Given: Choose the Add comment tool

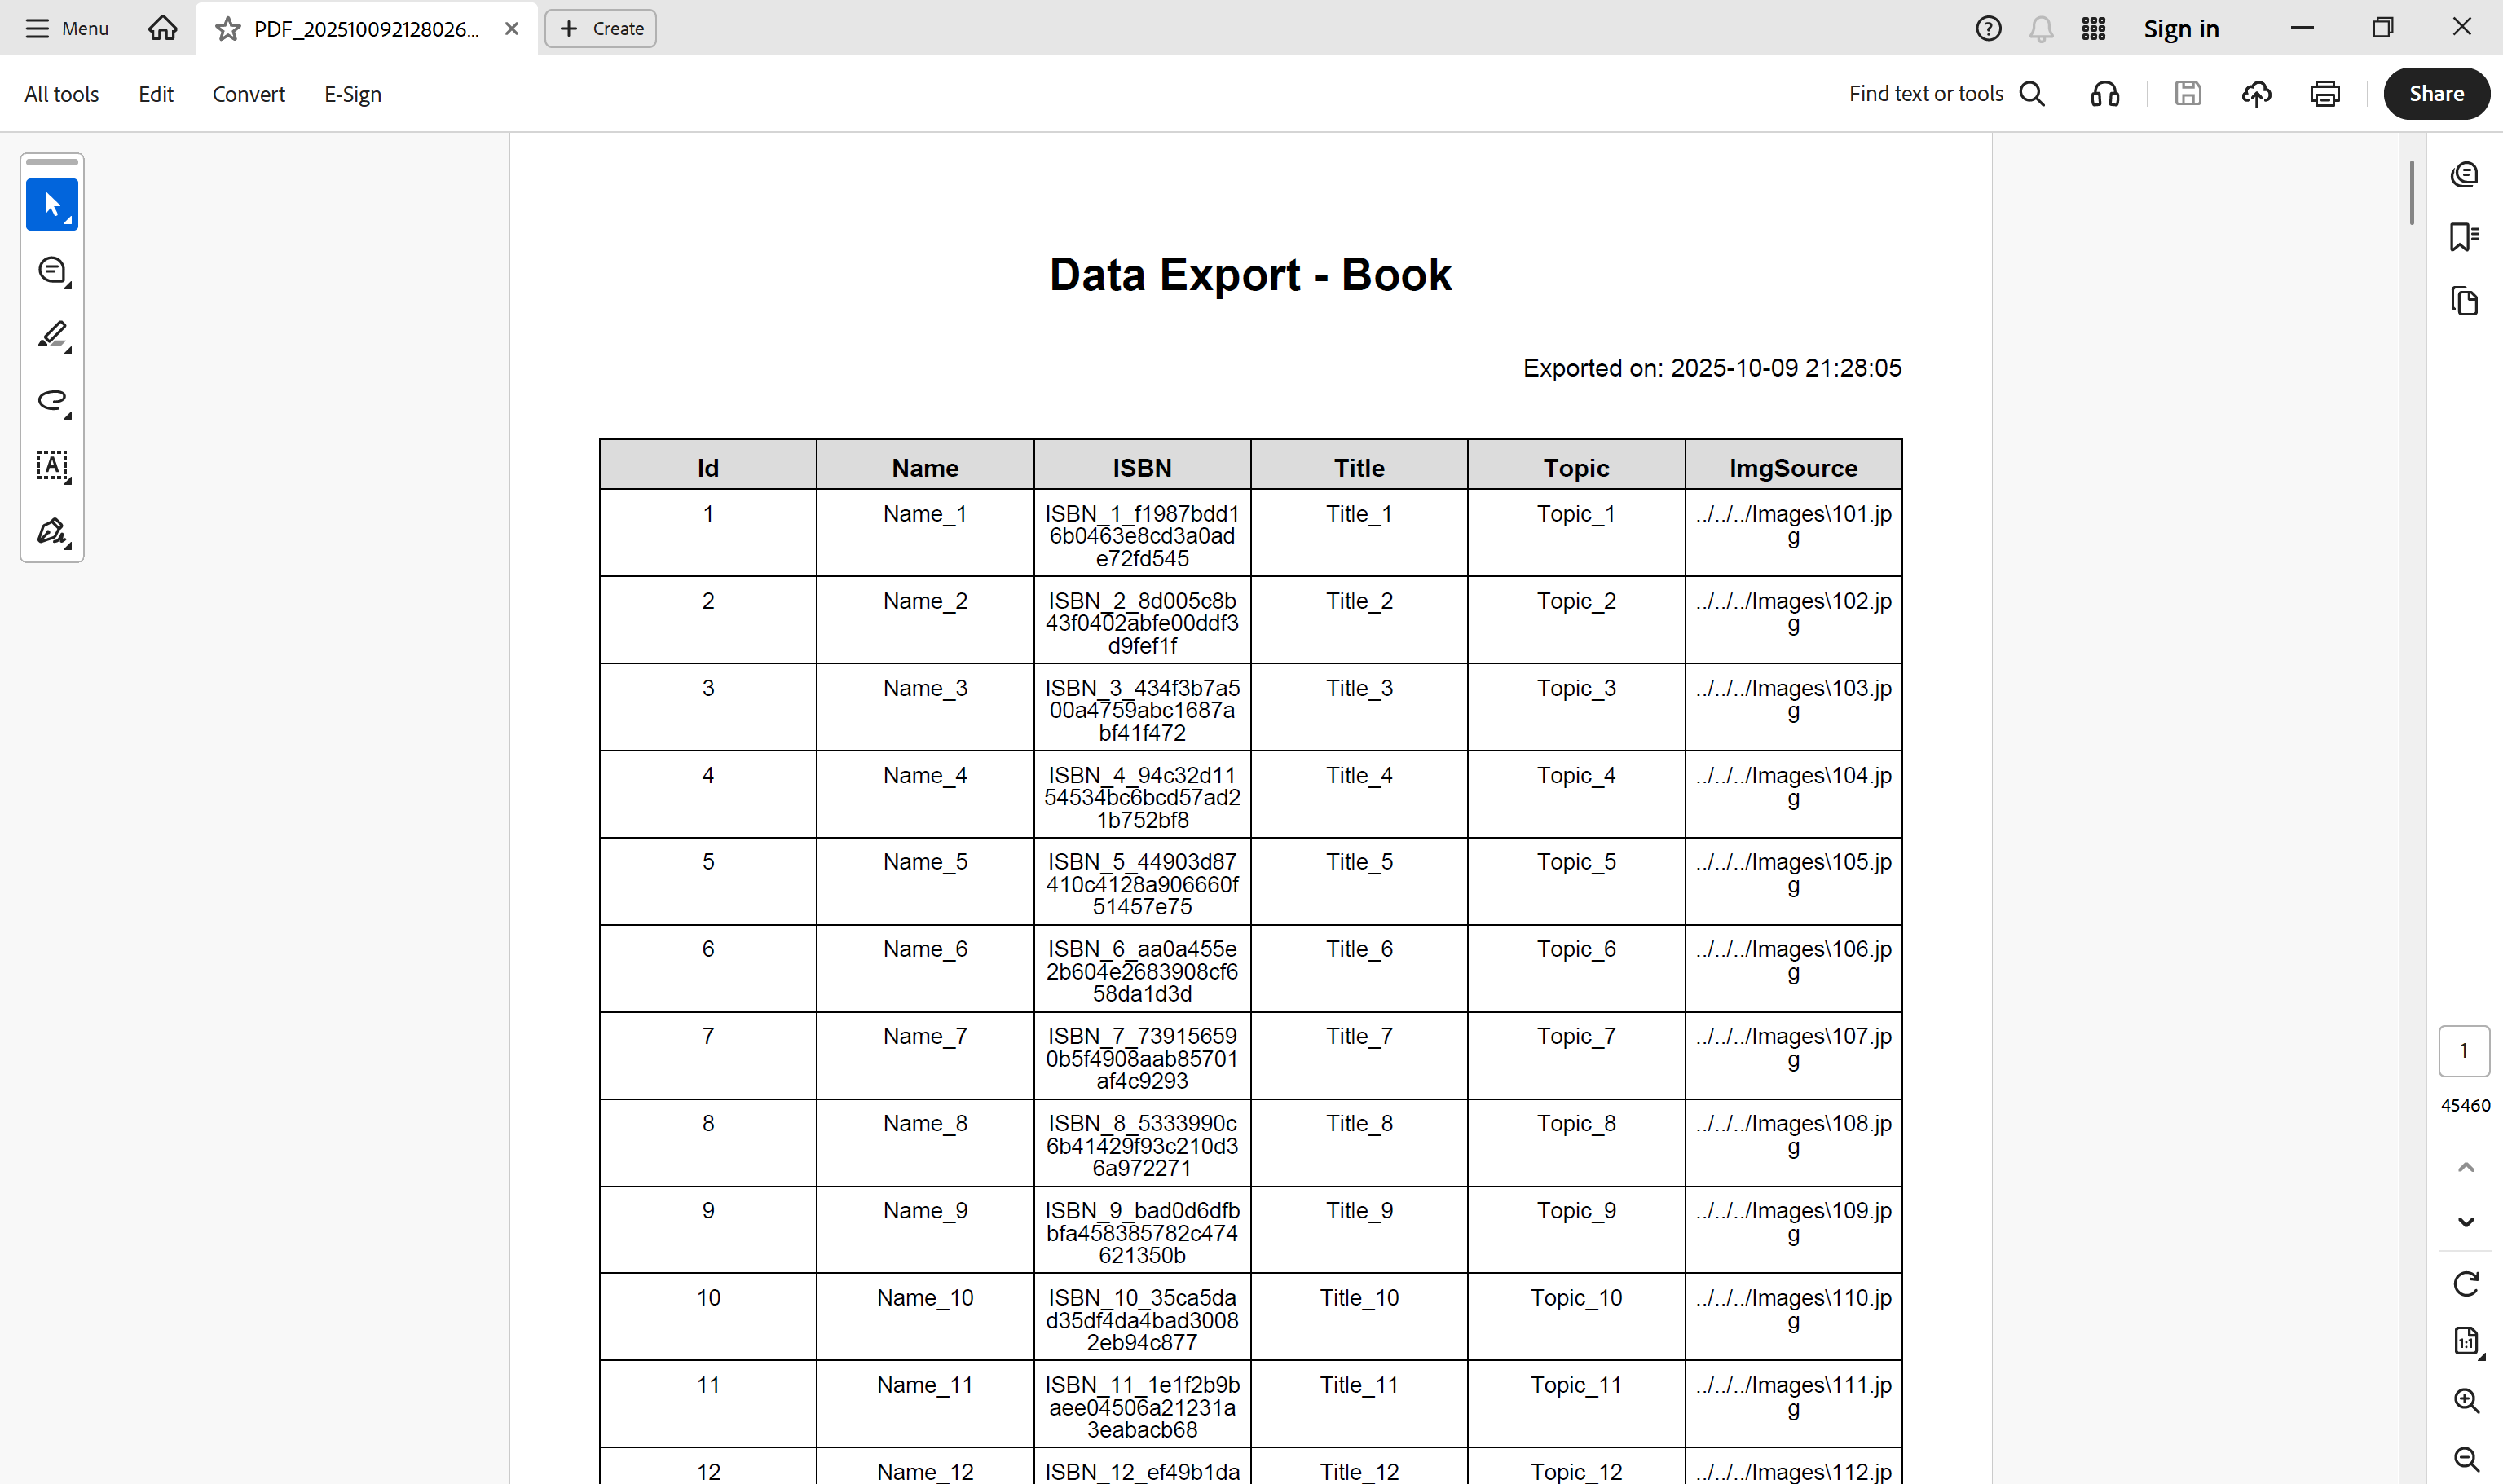Looking at the screenshot, I should (52, 271).
